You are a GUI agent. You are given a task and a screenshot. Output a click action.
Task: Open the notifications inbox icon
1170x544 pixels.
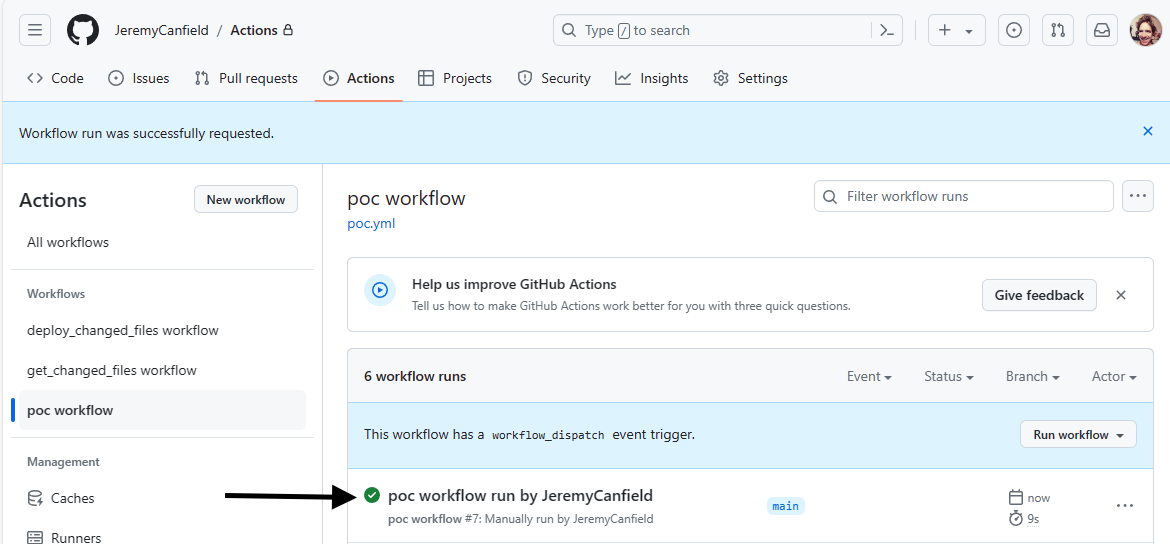tap(1101, 31)
